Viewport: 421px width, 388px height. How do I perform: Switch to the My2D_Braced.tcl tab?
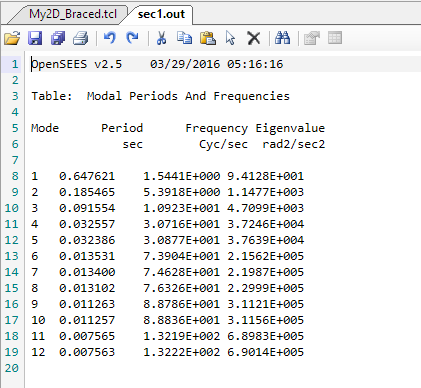click(x=73, y=14)
